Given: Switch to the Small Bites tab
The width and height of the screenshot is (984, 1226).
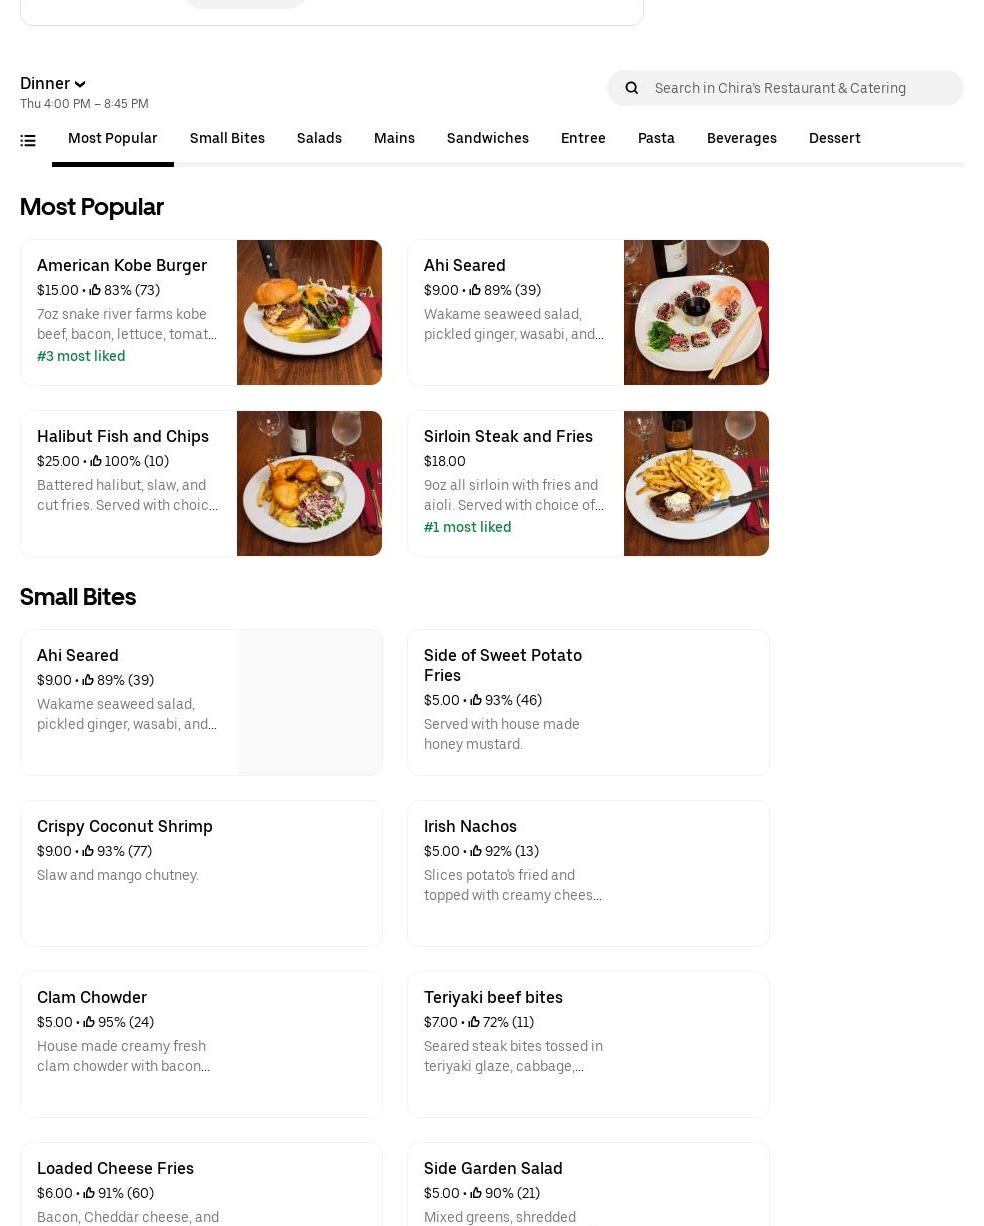Looking at the screenshot, I should [227, 139].
